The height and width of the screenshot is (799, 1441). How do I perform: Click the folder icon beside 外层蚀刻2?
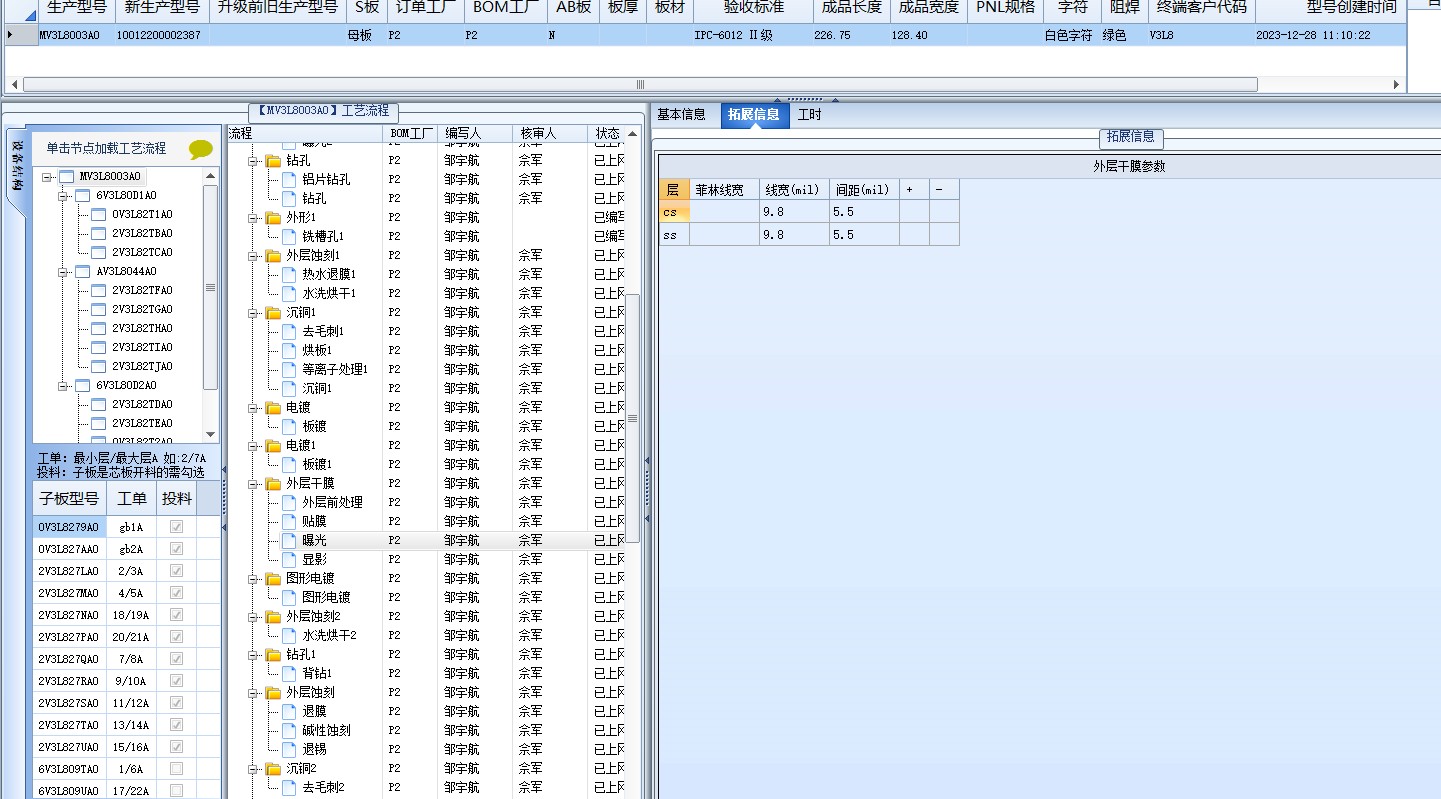click(273, 616)
